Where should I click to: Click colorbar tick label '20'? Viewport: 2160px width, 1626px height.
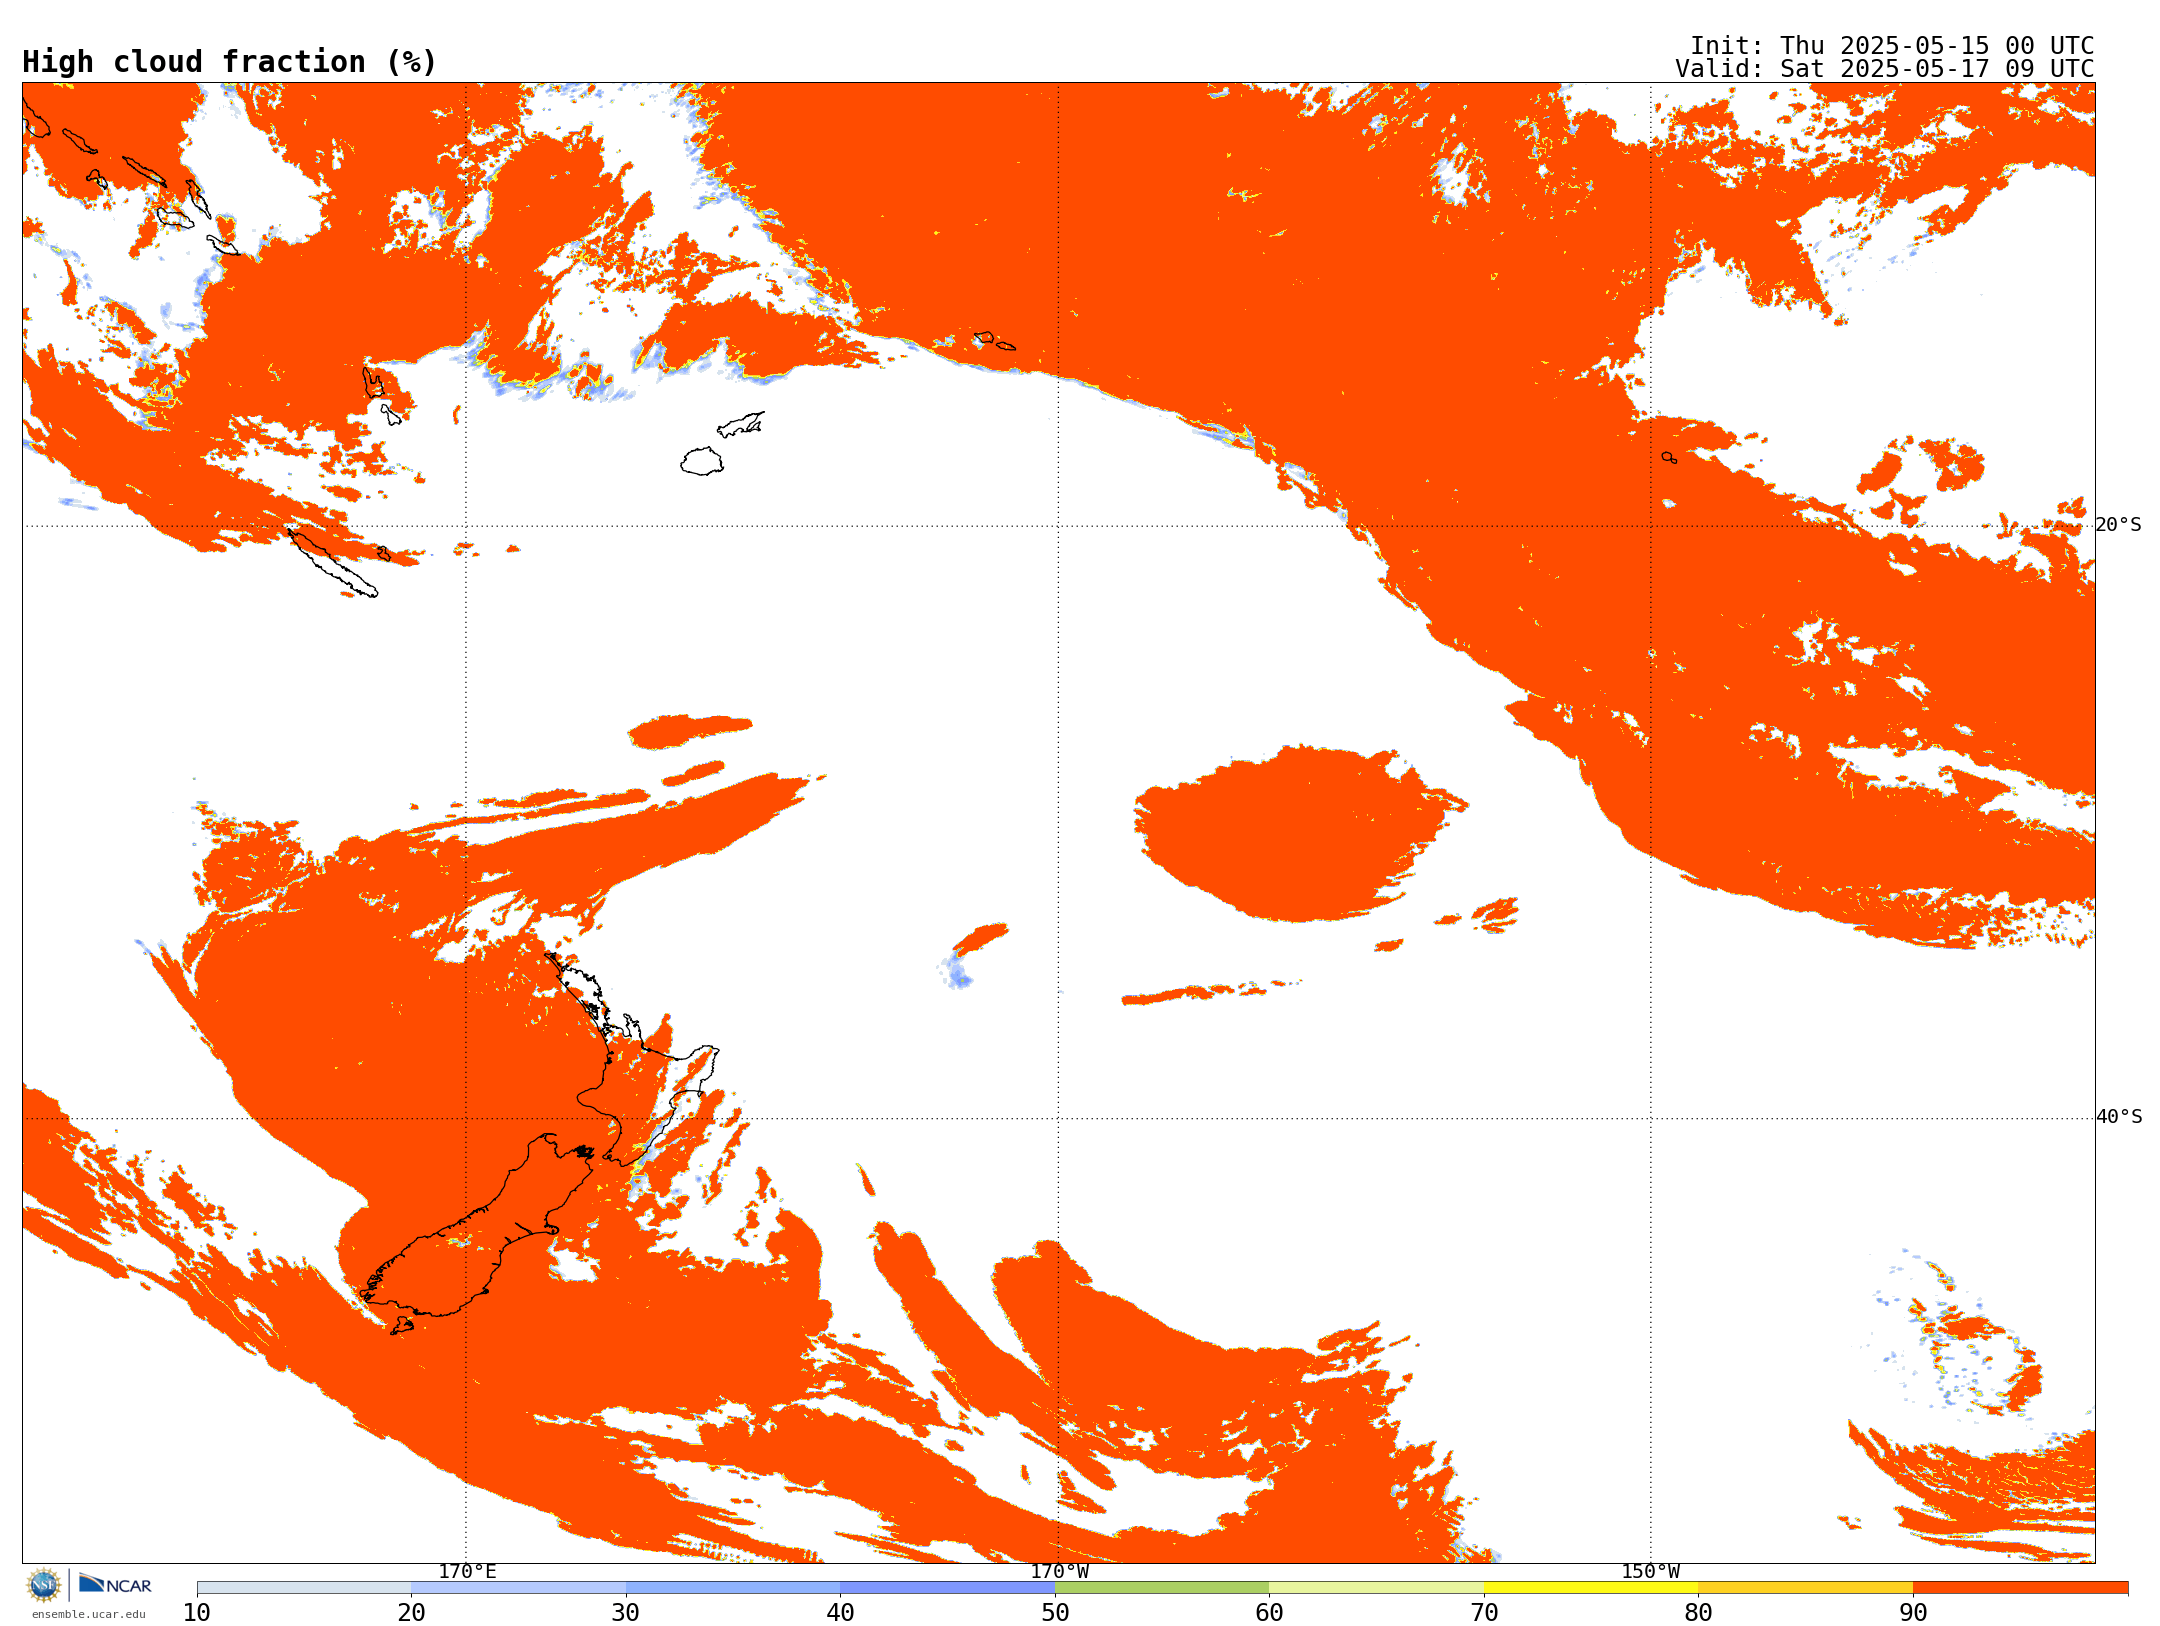tap(411, 1613)
